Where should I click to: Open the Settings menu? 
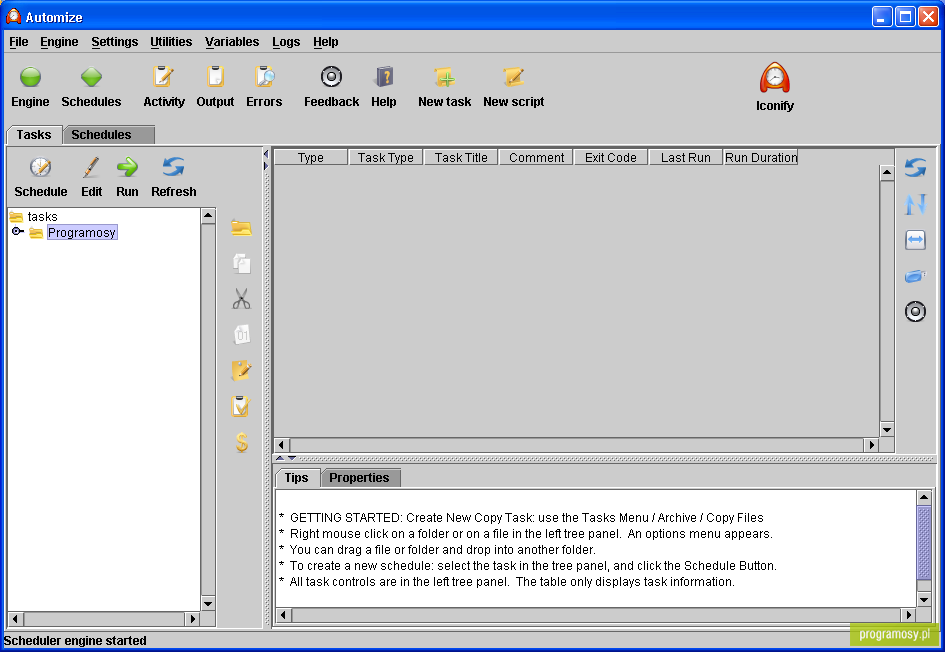pyautogui.click(x=115, y=42)
